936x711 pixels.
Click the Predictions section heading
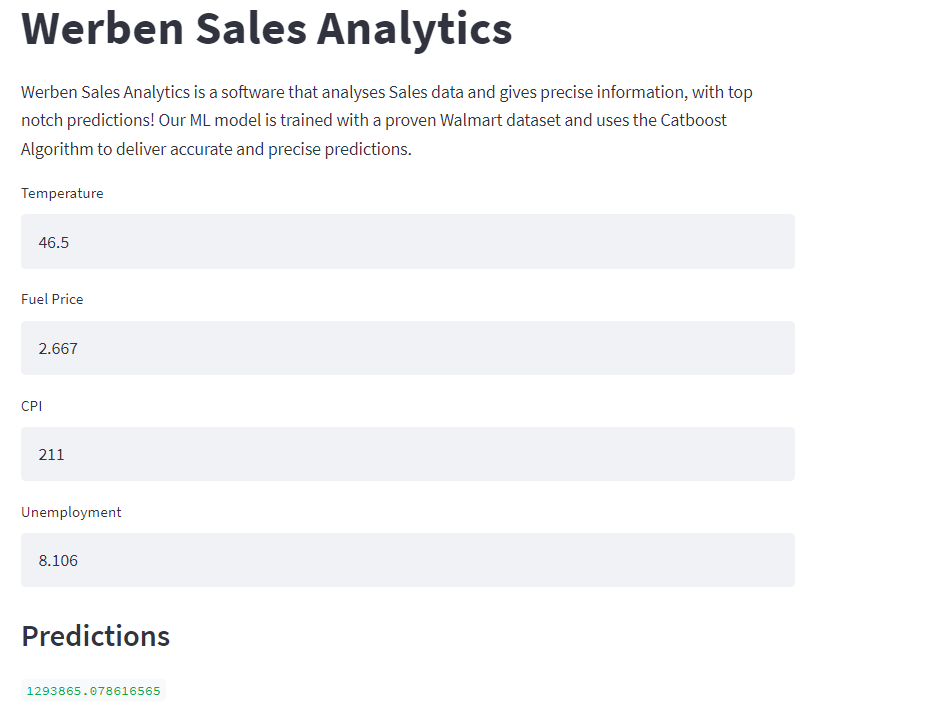point(95,636)
